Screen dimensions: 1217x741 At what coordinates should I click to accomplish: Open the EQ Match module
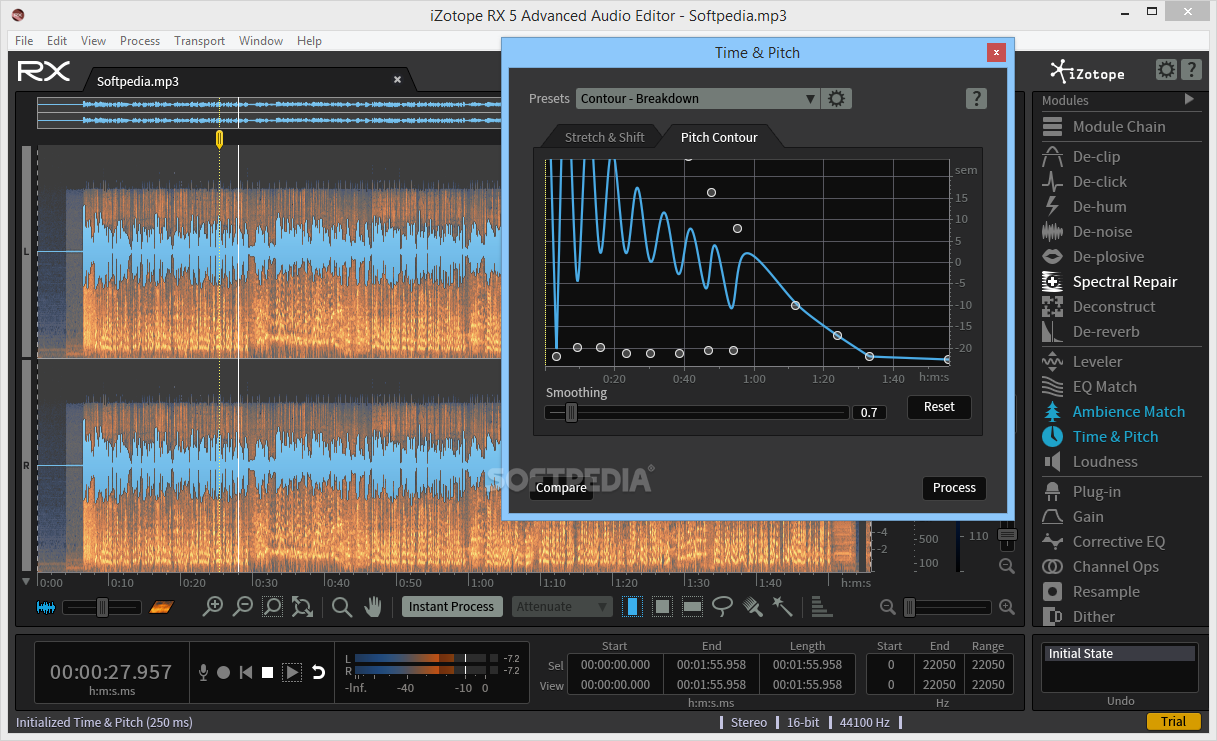point(1104,387)
